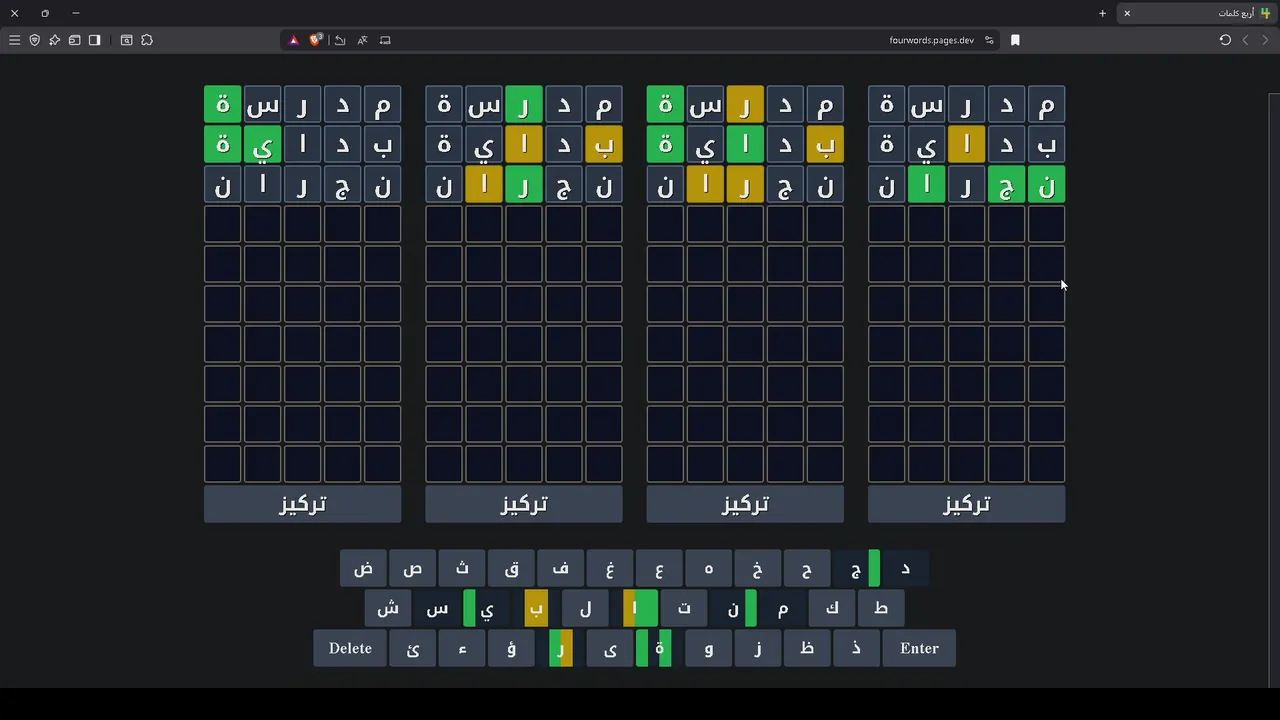Open the Brave Wallet icon
The height and width of the screenshot is (720, 1280).
tap(74, 40)
